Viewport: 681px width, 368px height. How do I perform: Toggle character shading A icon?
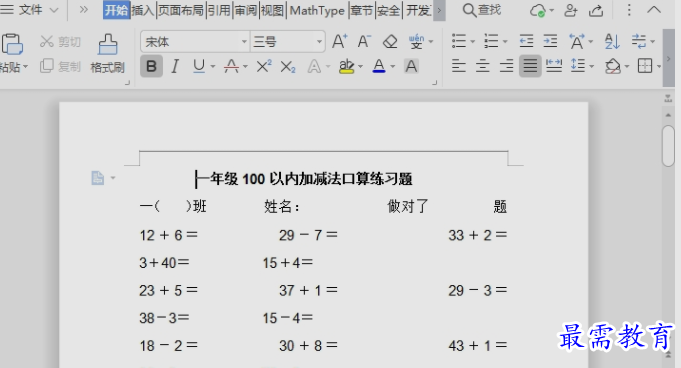pos(411,66)
